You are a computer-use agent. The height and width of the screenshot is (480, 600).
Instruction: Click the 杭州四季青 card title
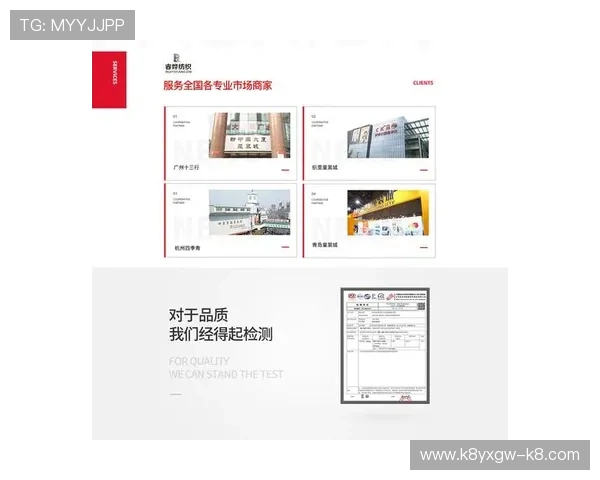point(188,248)
